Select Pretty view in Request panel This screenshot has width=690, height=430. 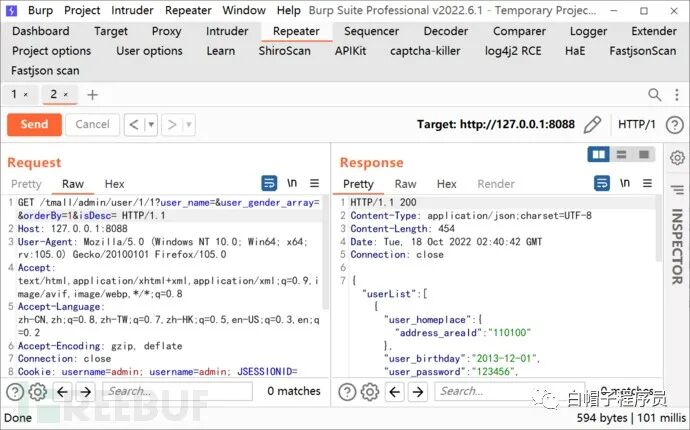(26, 184)
